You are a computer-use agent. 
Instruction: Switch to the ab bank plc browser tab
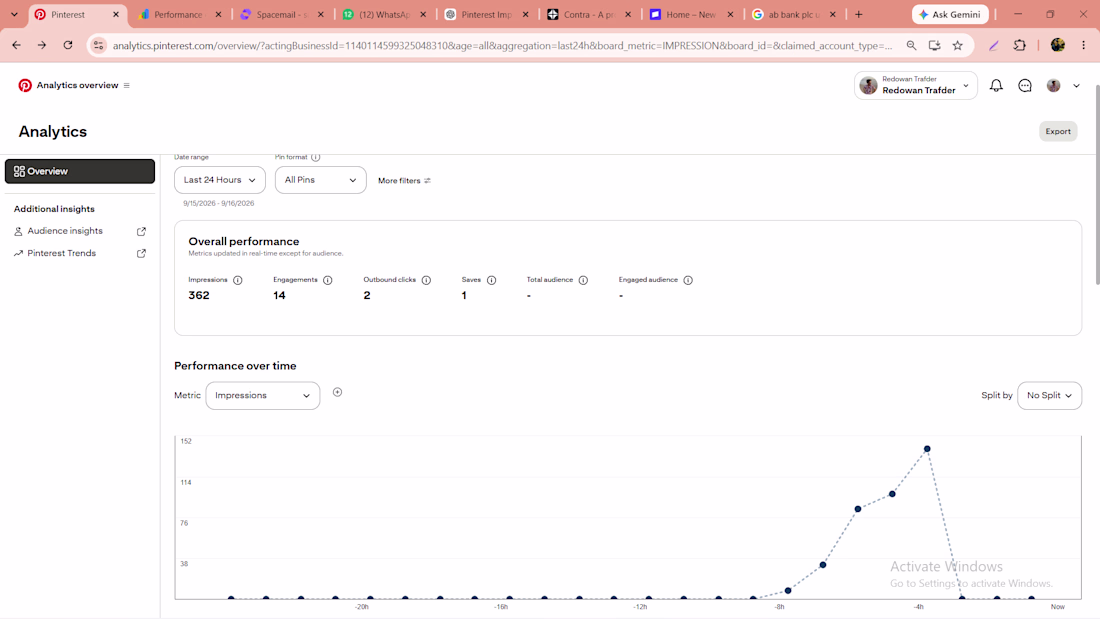click(x=793, y=14)
